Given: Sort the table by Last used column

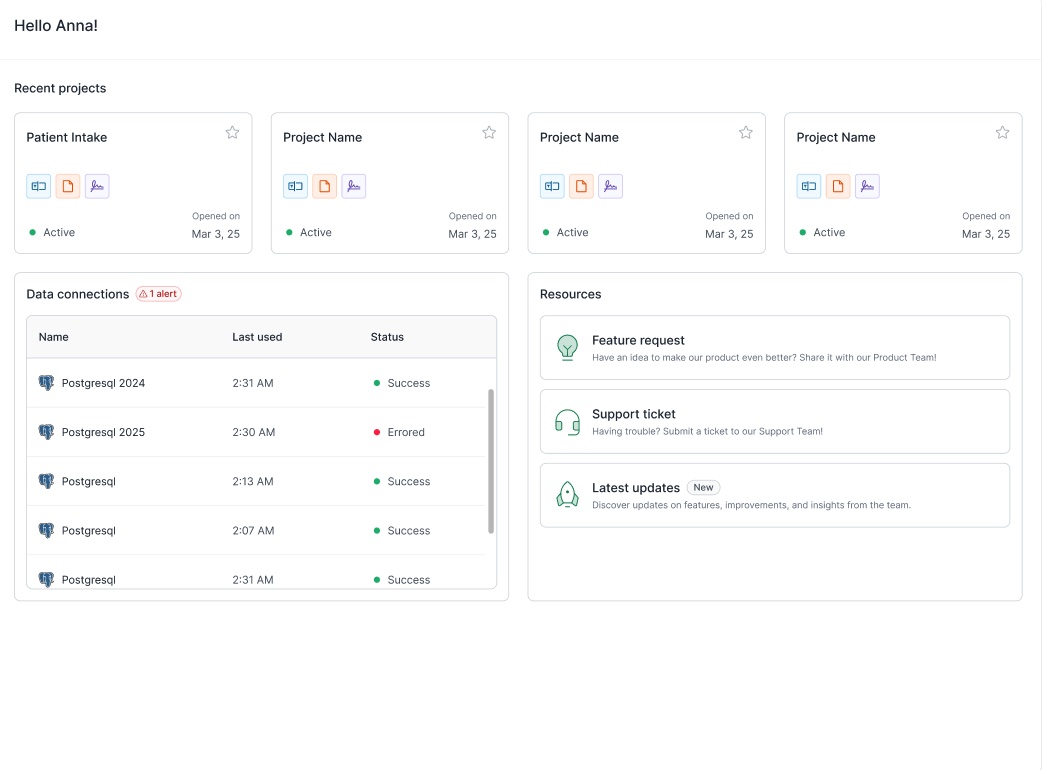Looking at the screenshot, I should (257, 337).
